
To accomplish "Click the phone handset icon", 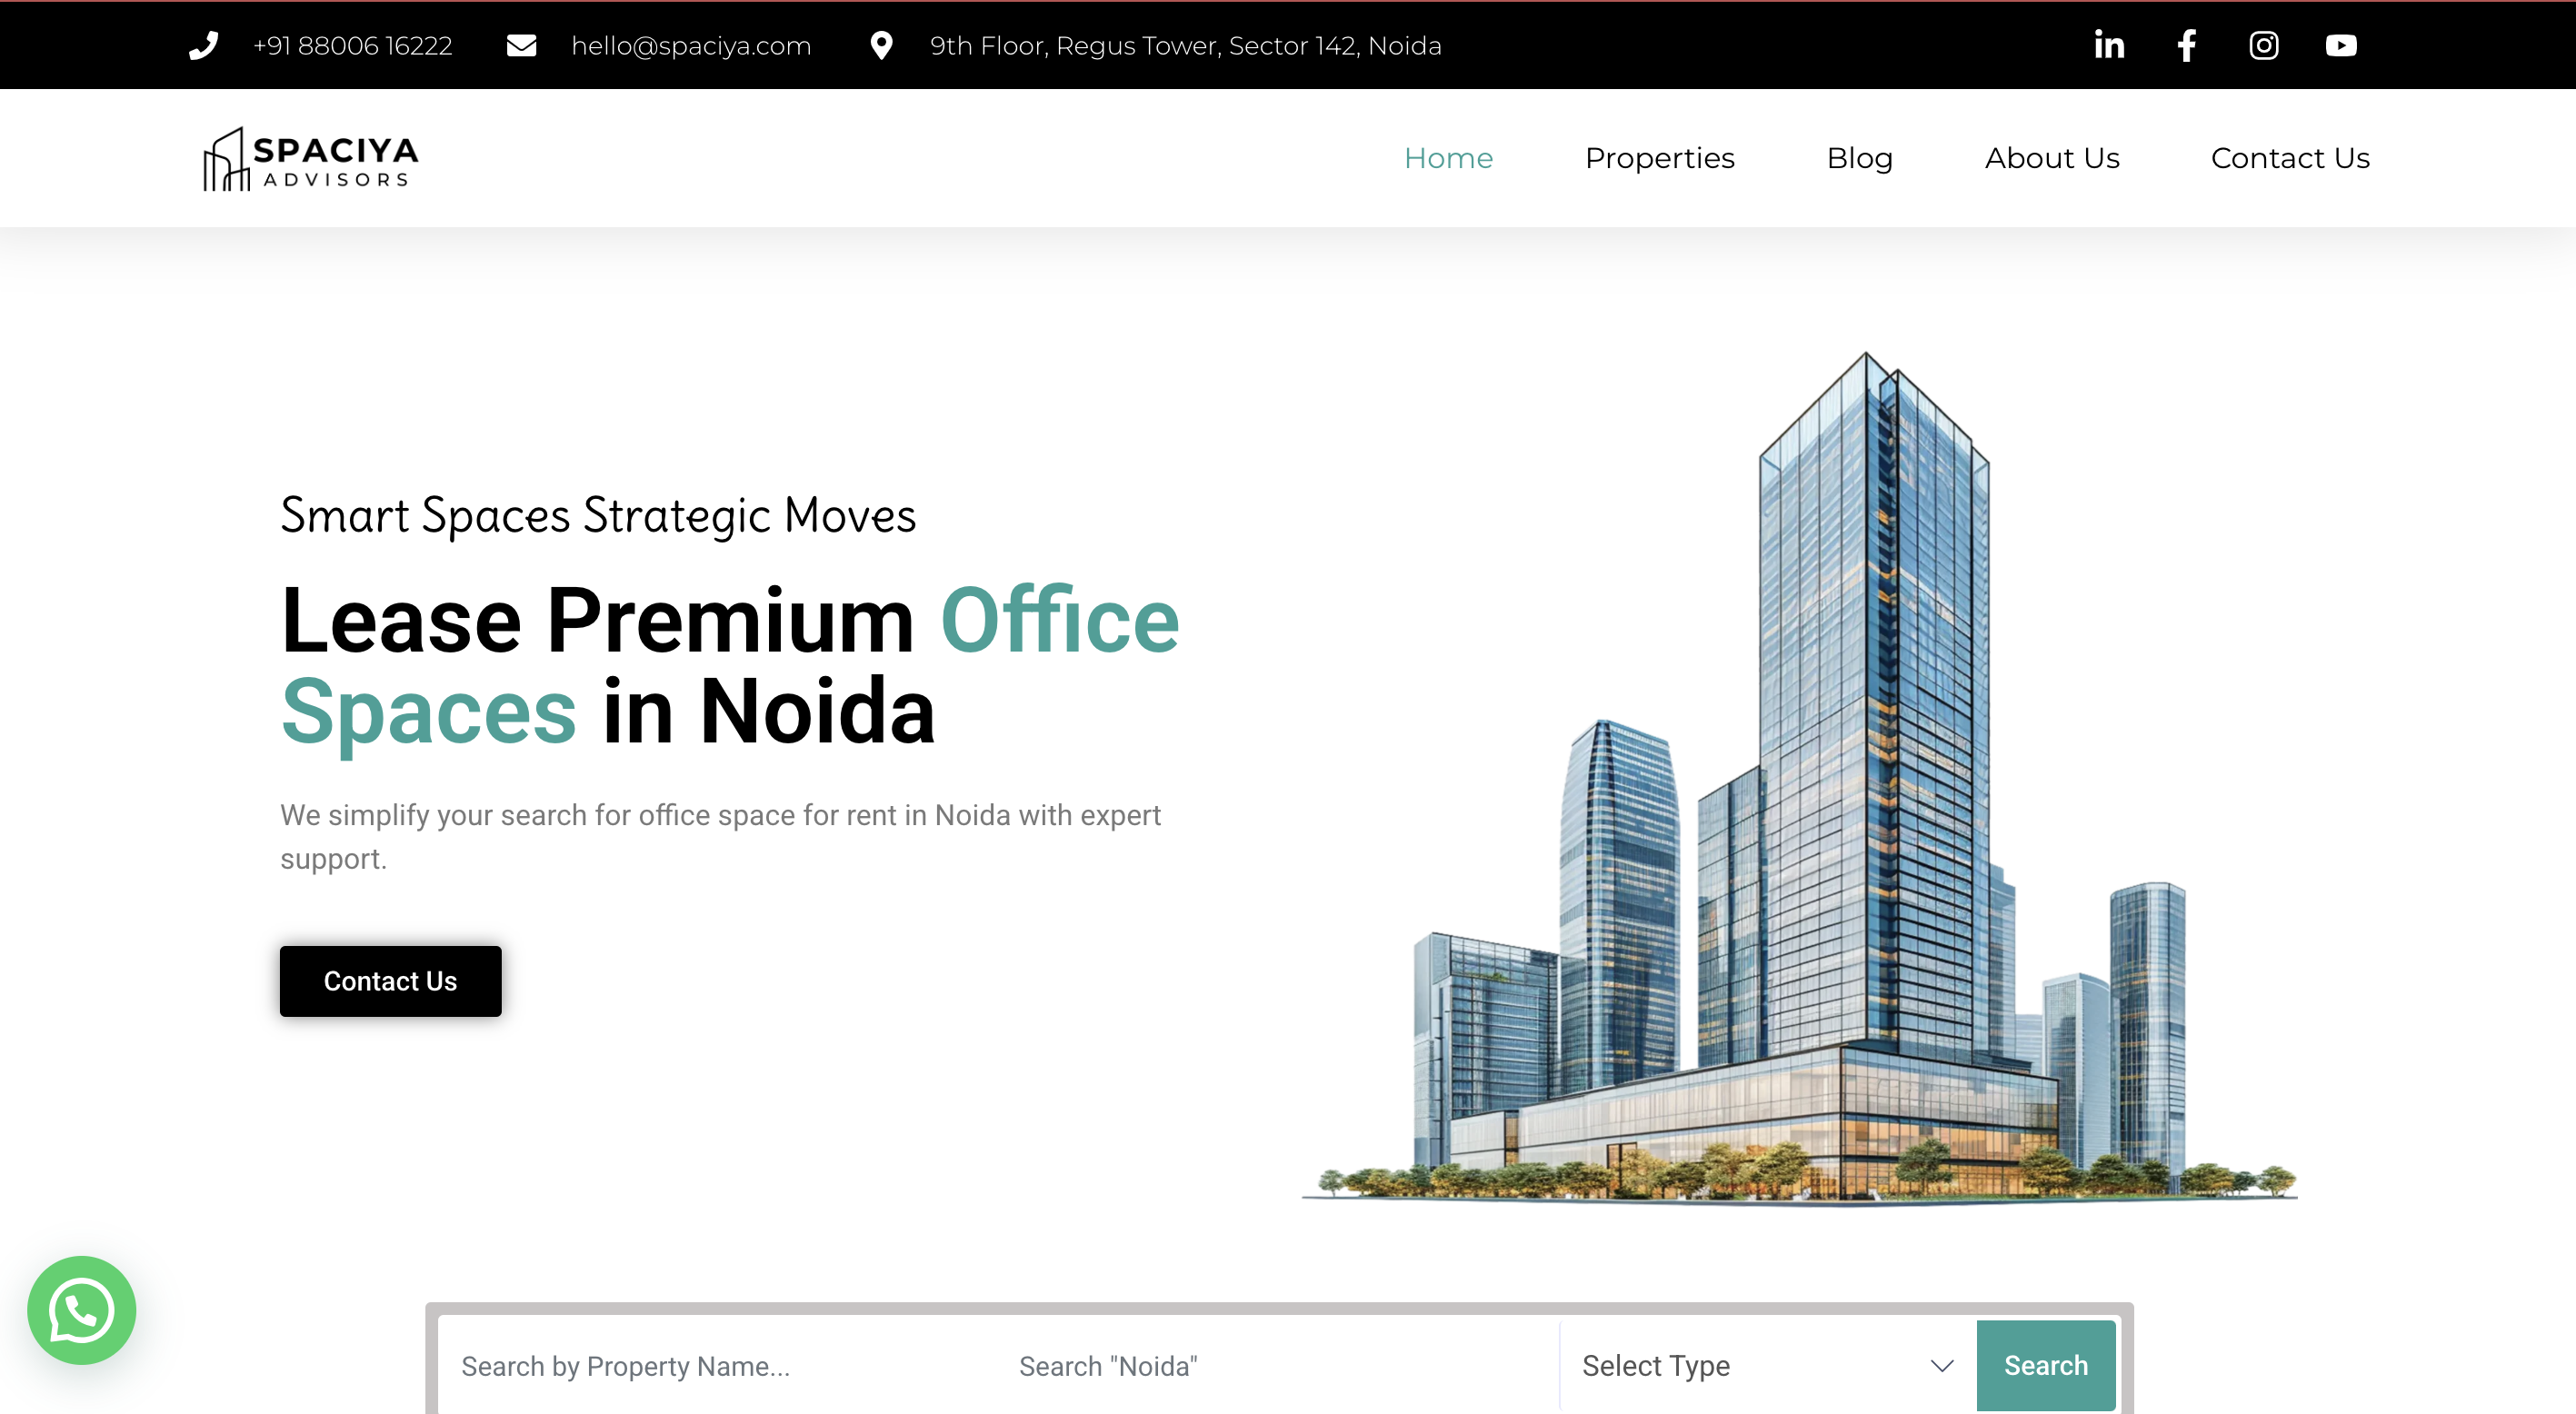I will pos(204,45).
